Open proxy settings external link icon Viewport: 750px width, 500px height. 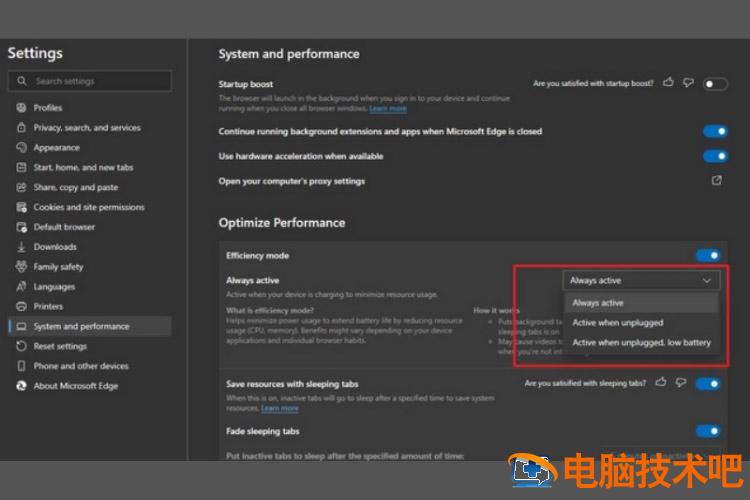(x=716, y=180)
